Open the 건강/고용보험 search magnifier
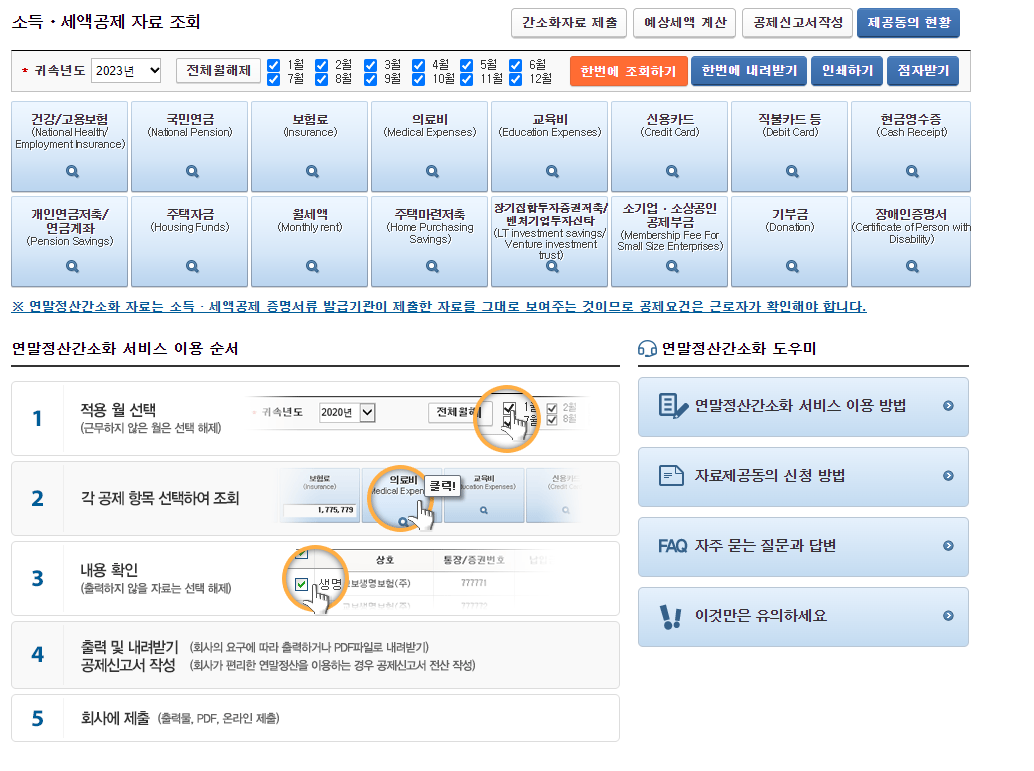 [x=73, y=171]
